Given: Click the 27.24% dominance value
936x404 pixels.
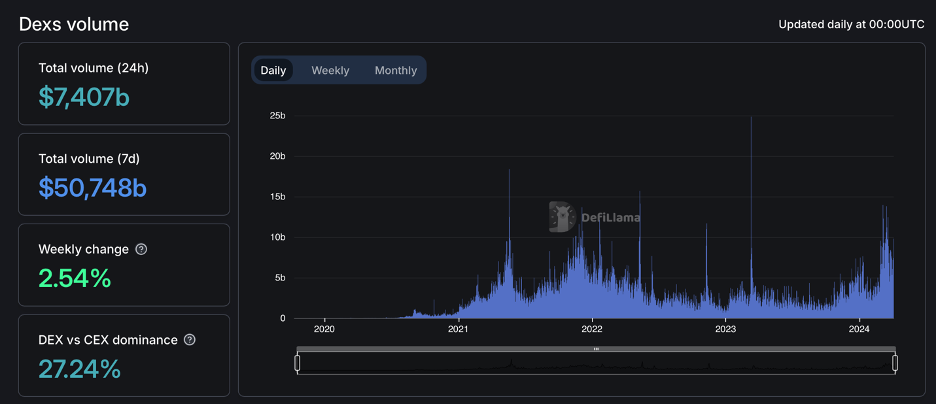Looking at the screenshot, I should click(x=79, y=369).
